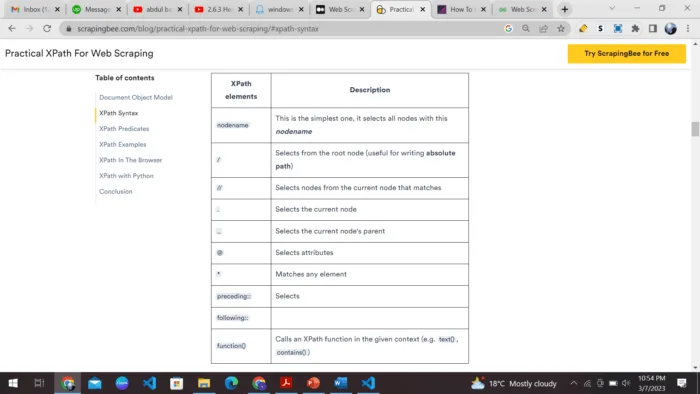This screenshot has height=394, width=700.
Task: Click the share page icon in address bar
Action: click(x=543, y=29)
